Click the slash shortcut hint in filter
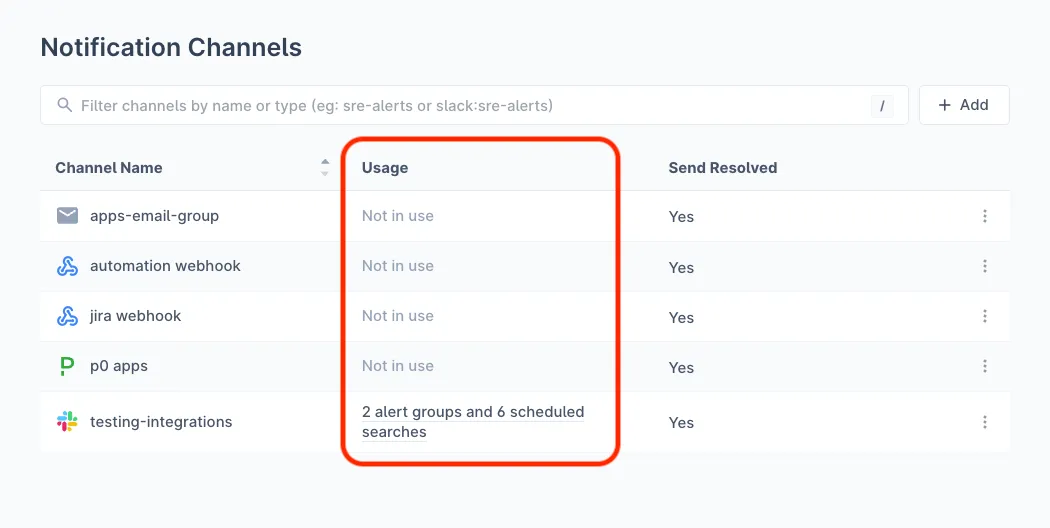Viewport: 1050px width, 528px height. (x=882, y=105)
